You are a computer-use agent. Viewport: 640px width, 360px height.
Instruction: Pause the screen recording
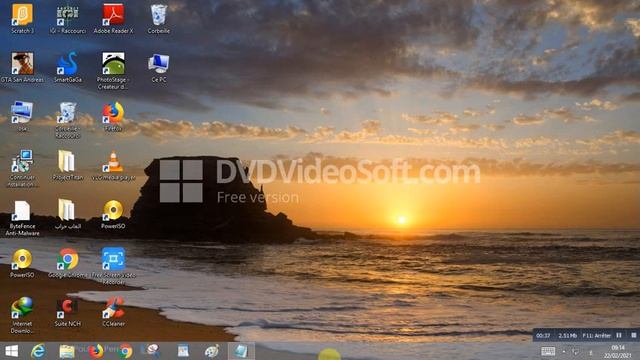619,335
